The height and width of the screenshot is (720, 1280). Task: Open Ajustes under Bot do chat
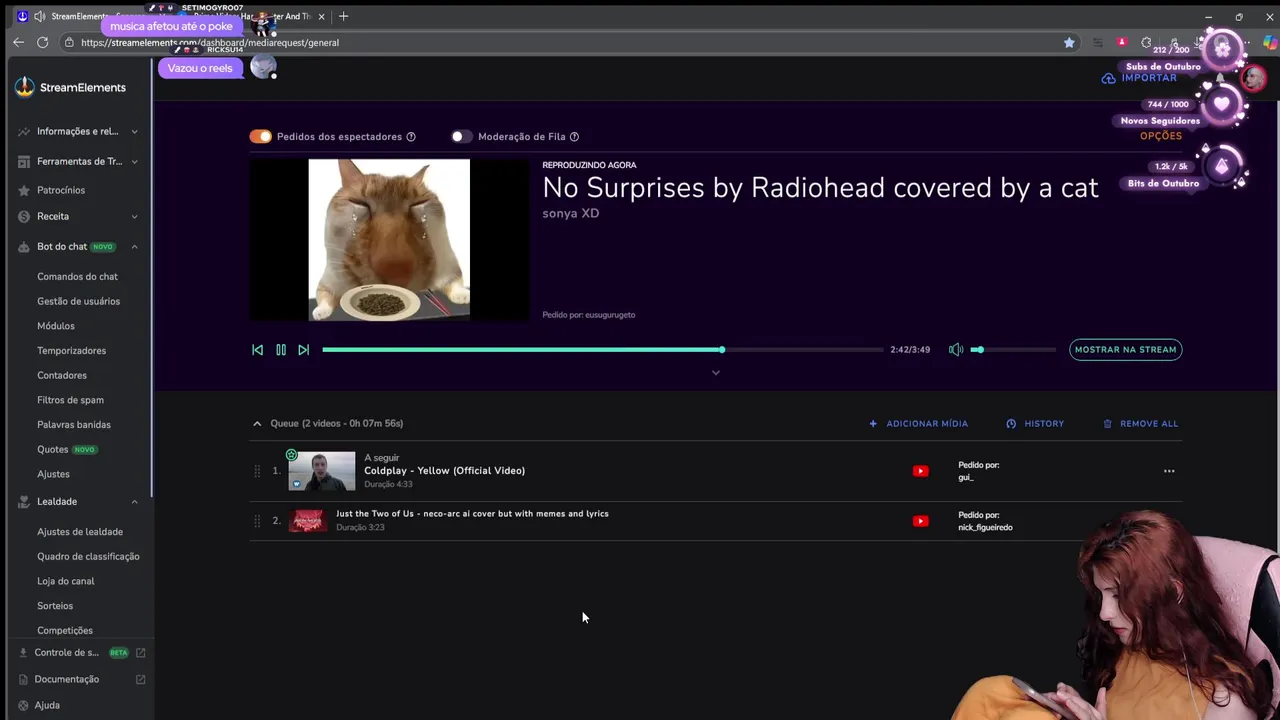coord(53,474)
